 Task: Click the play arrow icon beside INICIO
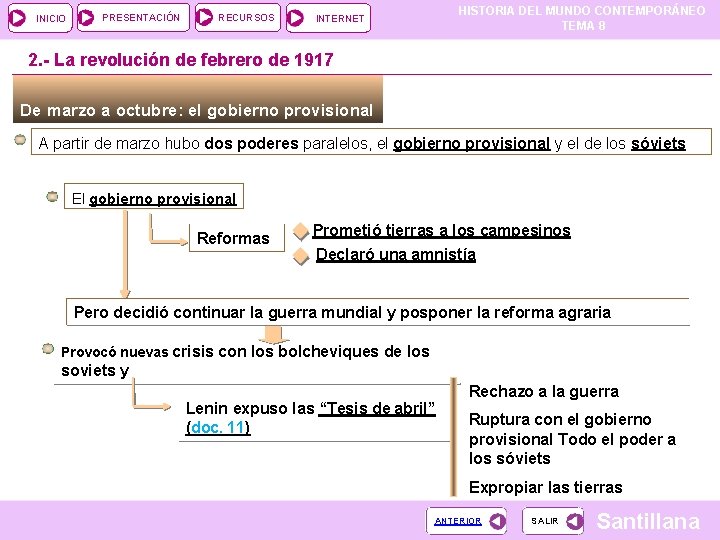pos(18,18)
